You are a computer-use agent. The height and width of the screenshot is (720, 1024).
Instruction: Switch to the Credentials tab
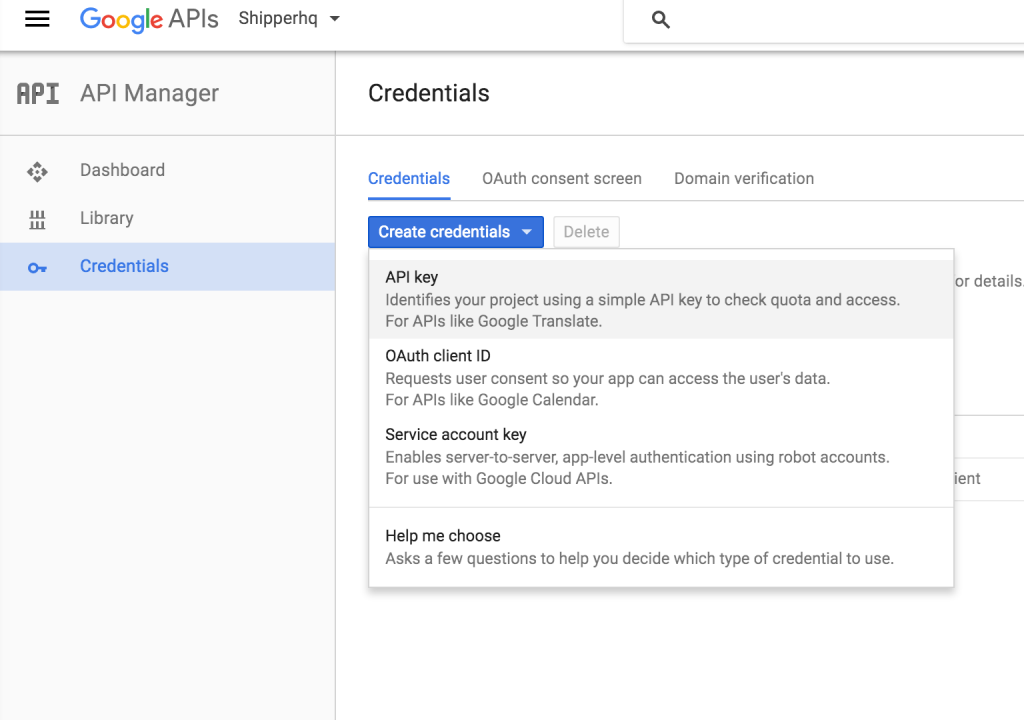coord(409,178)
